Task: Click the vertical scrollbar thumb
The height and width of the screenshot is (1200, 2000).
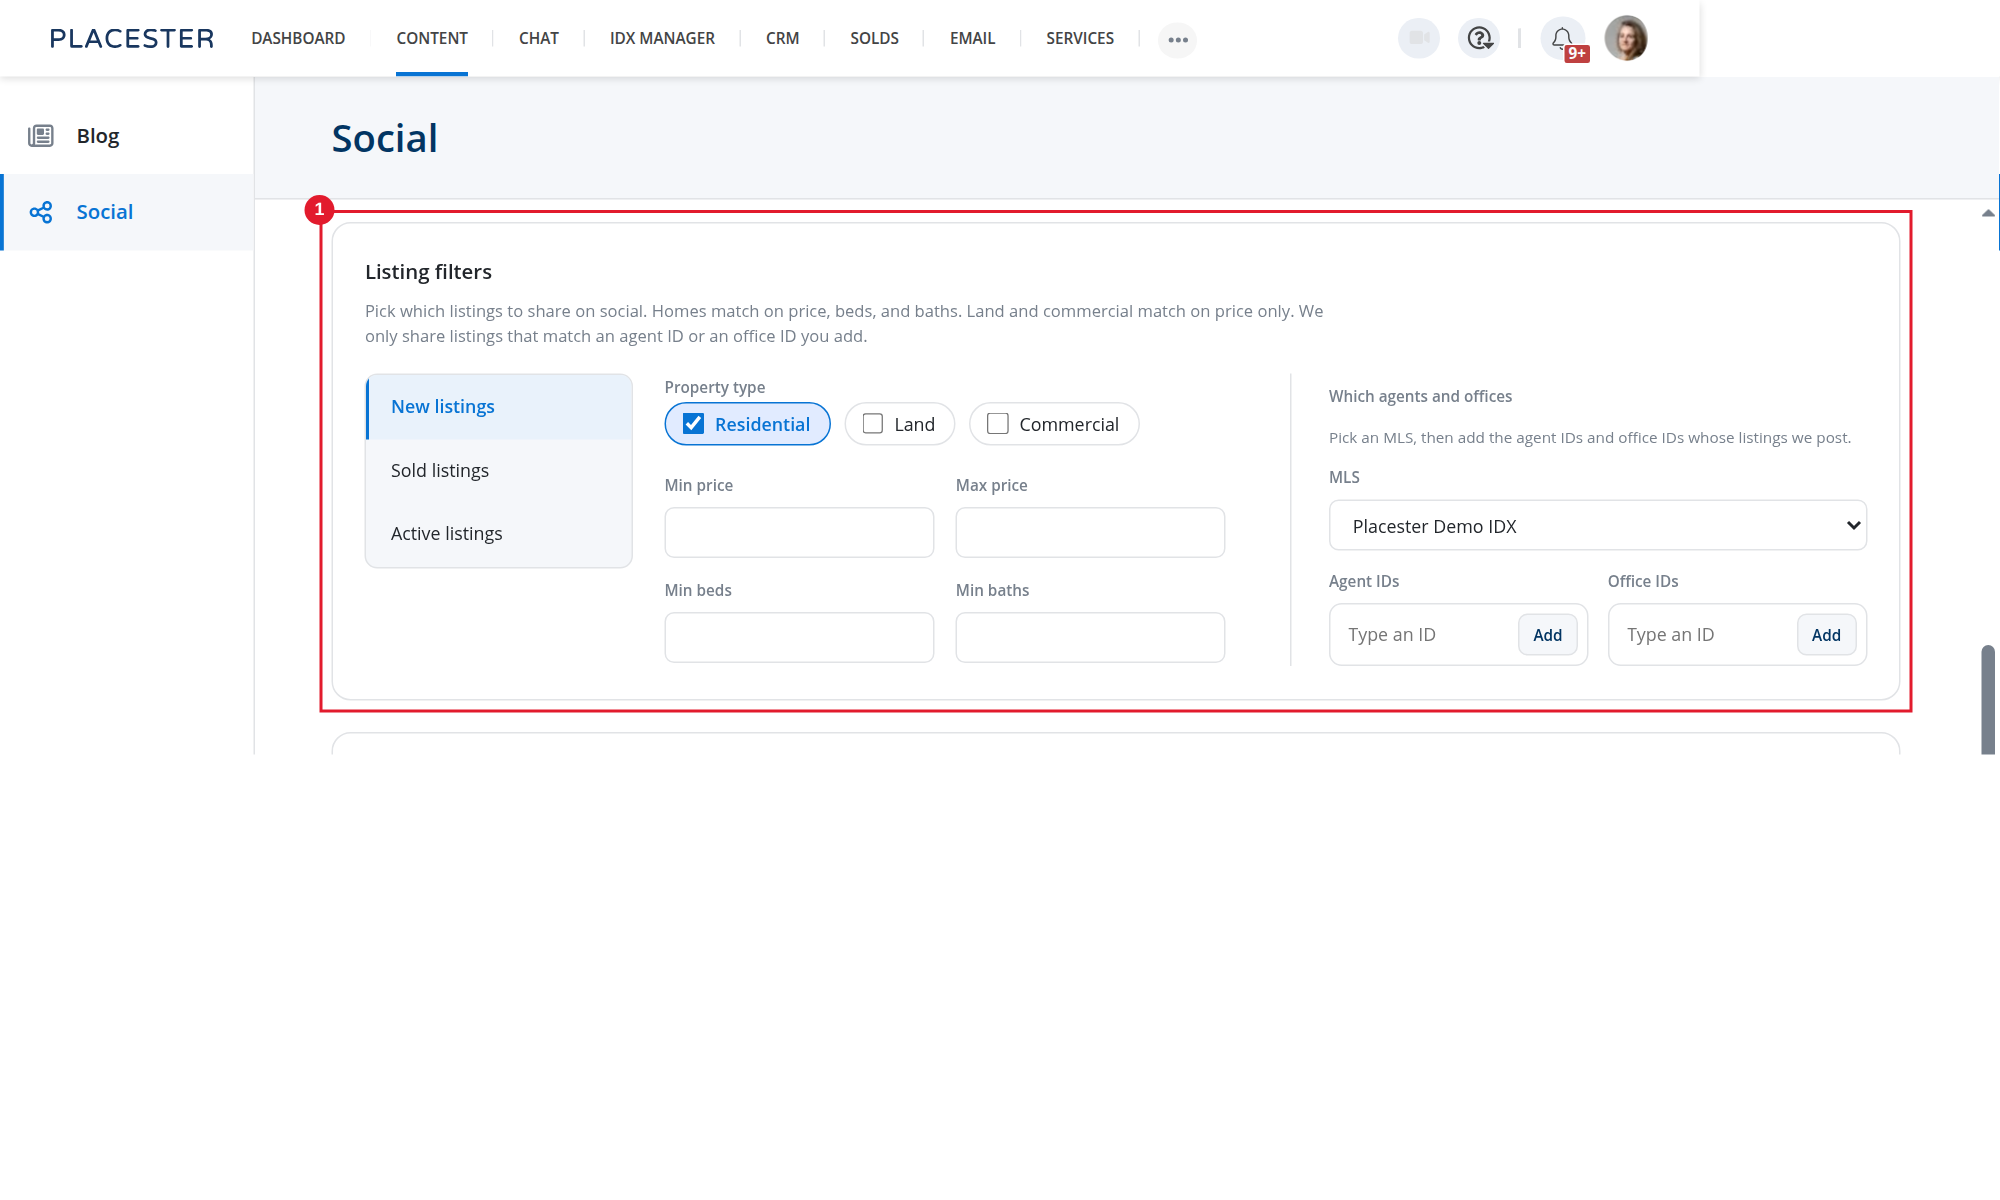Action: point(1988,700)
